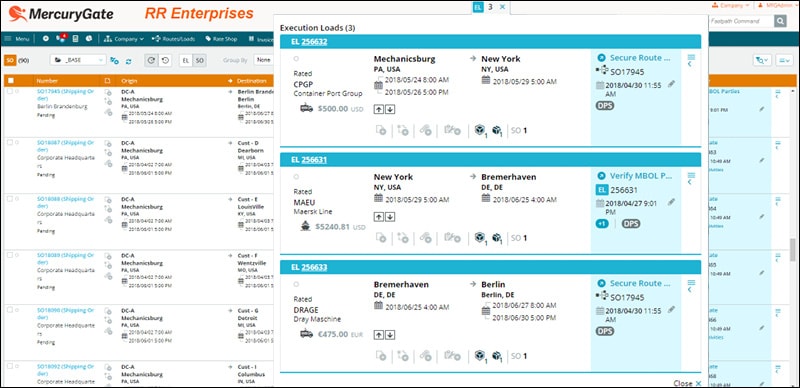Check the box for order SO18088

point(10,199)
